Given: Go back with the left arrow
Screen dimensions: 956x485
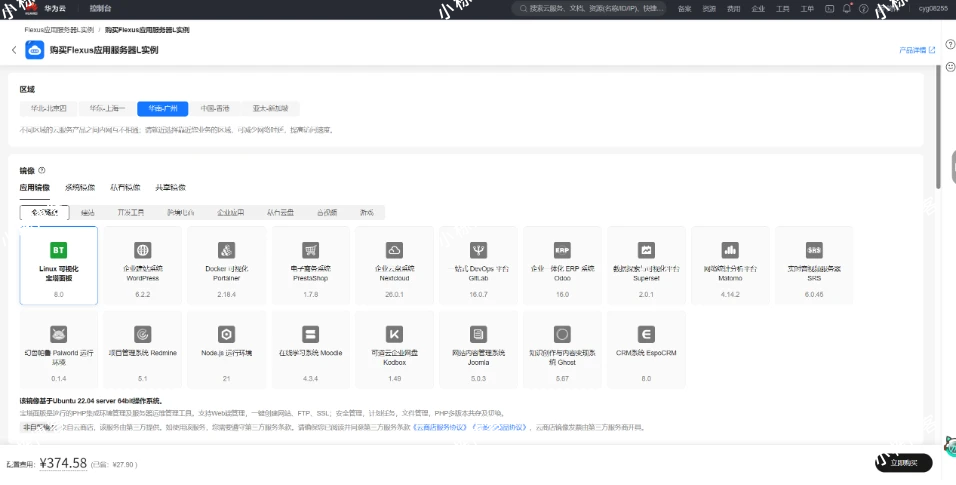Looking at the screenshot, I should click(14, 50).
